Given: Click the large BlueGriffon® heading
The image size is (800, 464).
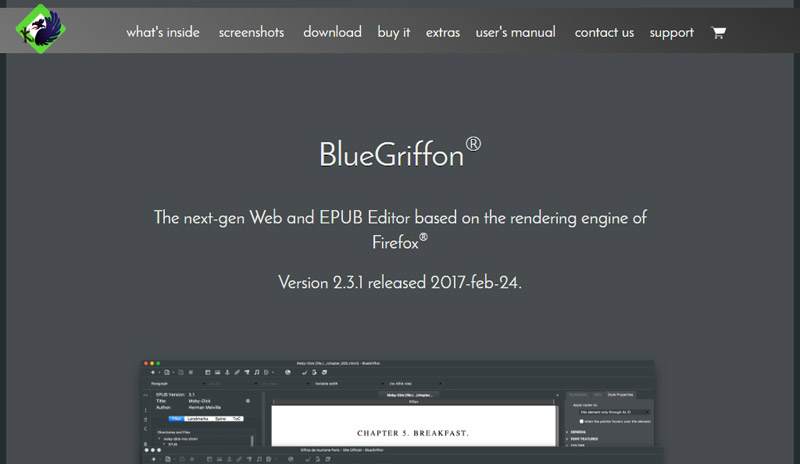Looking at the screenshot, I should pos(400,153).
